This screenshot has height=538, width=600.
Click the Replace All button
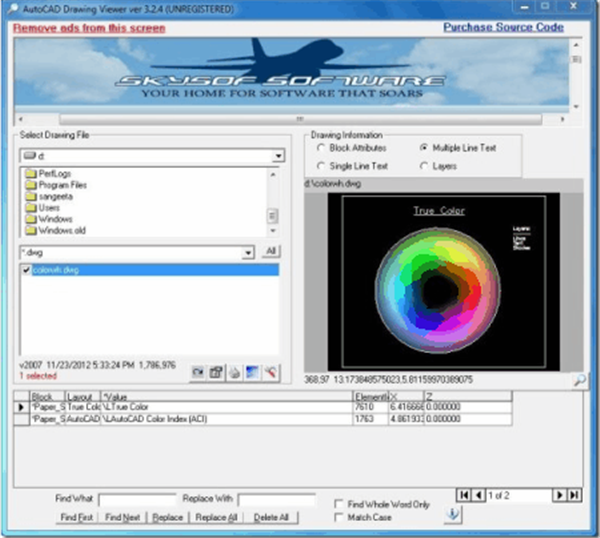216,517
